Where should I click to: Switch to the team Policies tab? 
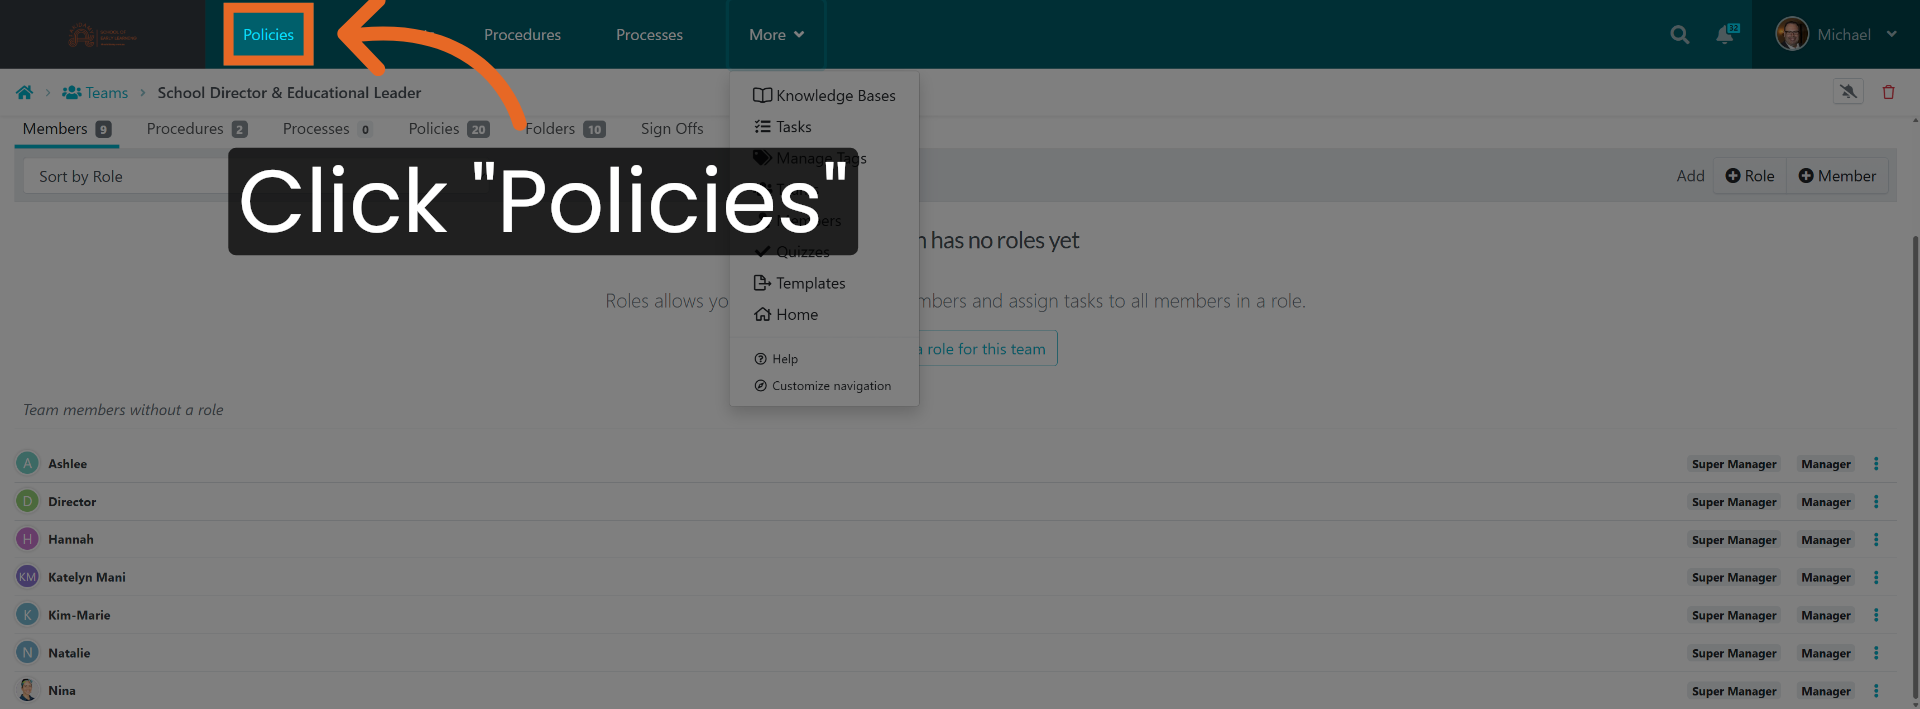click(x=449, y=129)
